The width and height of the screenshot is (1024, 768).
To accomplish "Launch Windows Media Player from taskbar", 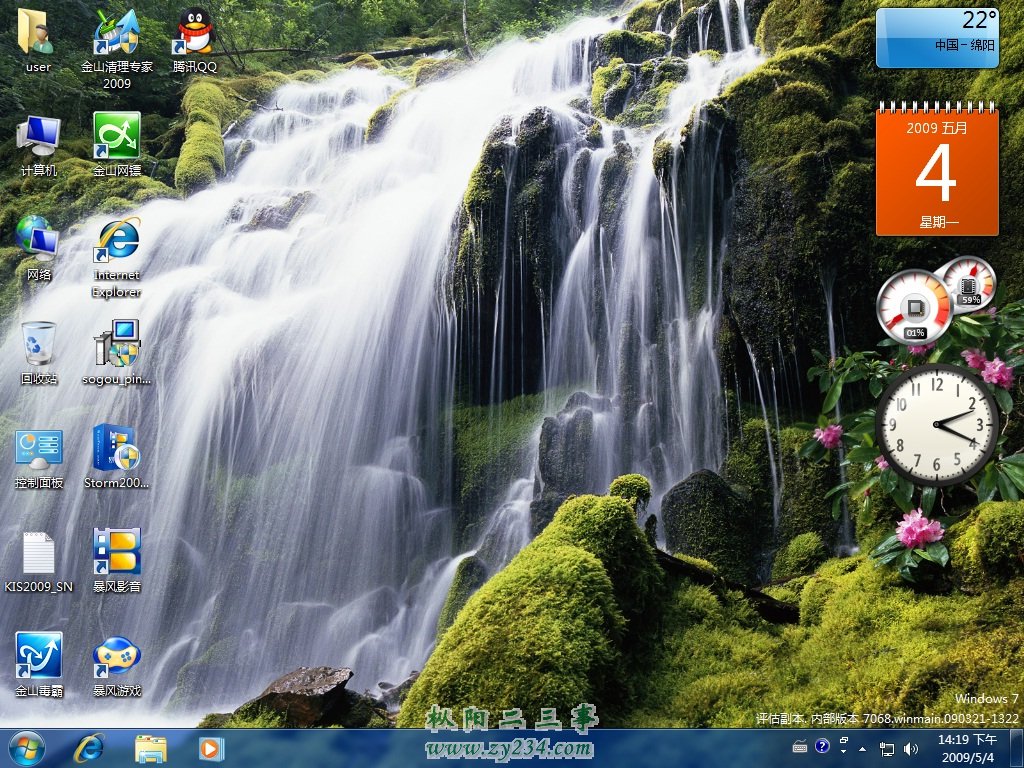I will pos(211,748).
